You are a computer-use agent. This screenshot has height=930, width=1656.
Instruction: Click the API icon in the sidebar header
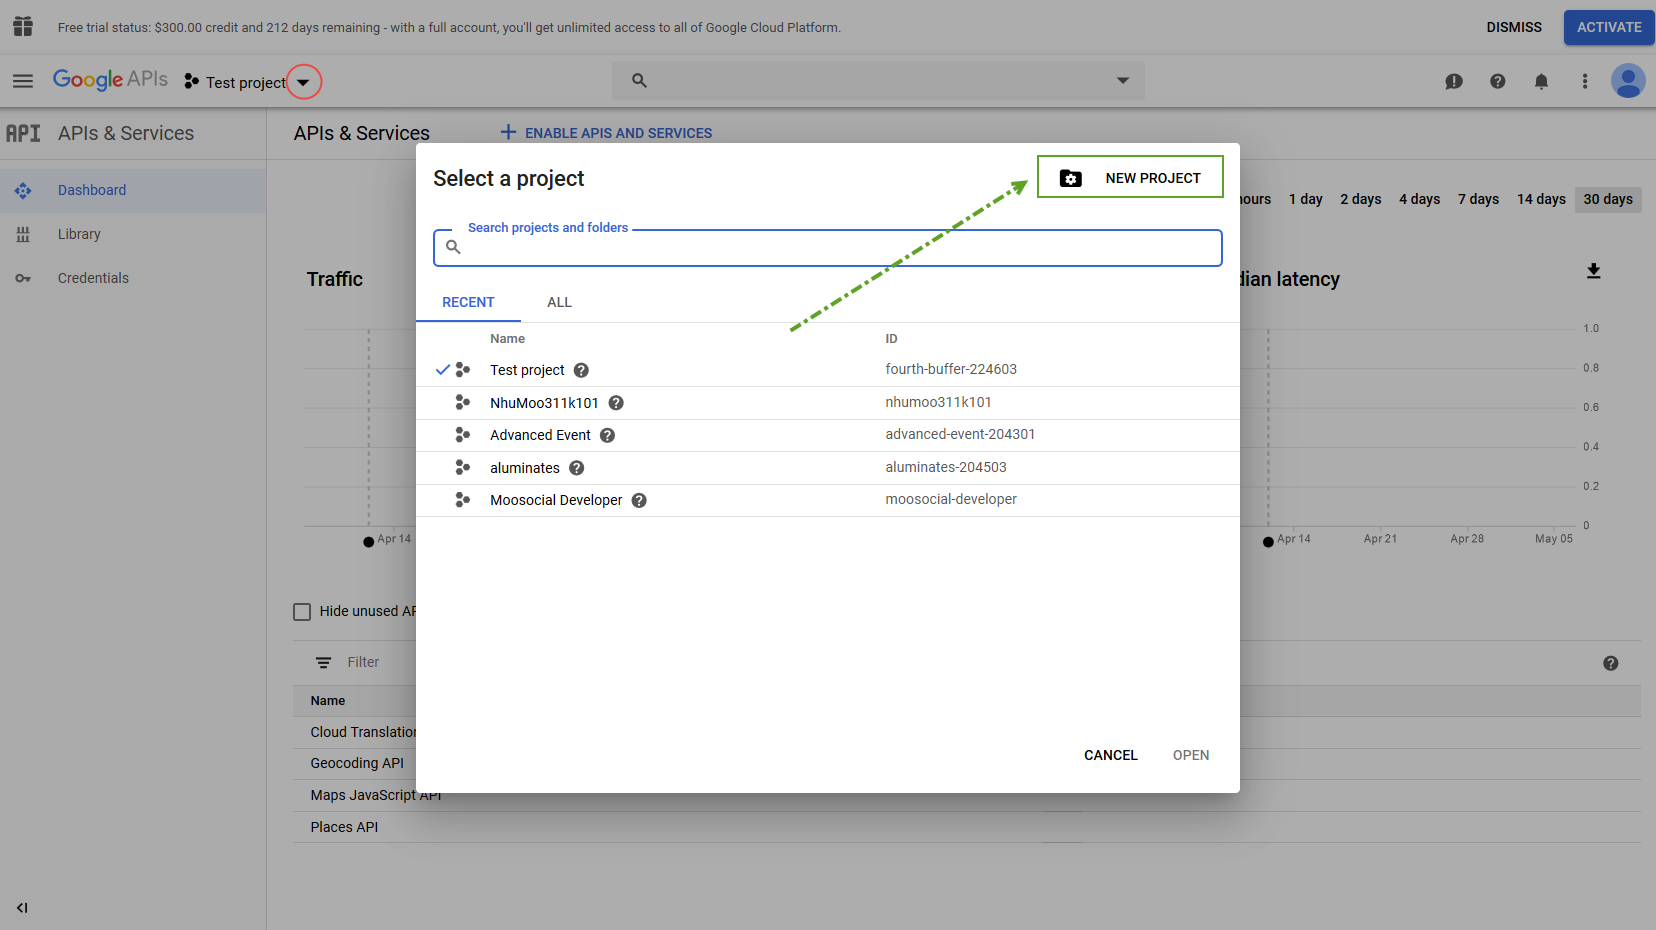tap(23, 133)
